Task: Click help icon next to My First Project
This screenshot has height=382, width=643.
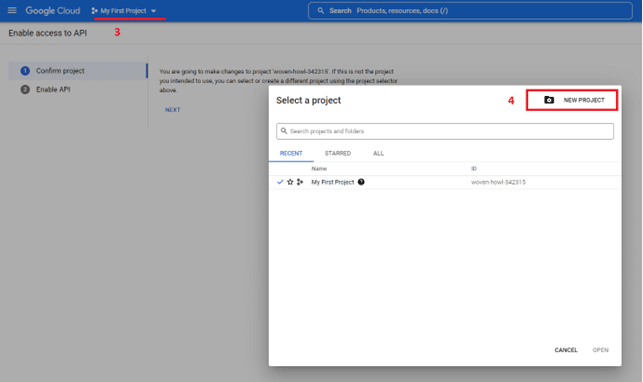Action: (x=361, y=182)
